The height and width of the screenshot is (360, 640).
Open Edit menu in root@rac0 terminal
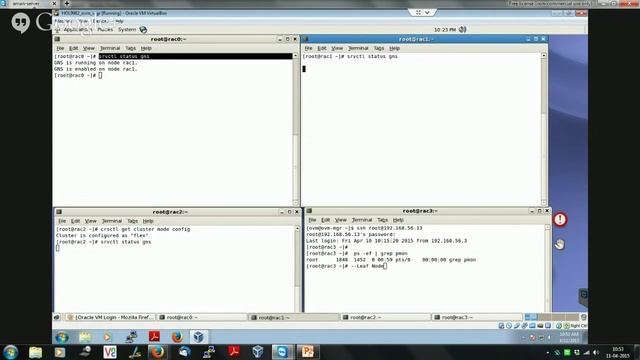73,48
